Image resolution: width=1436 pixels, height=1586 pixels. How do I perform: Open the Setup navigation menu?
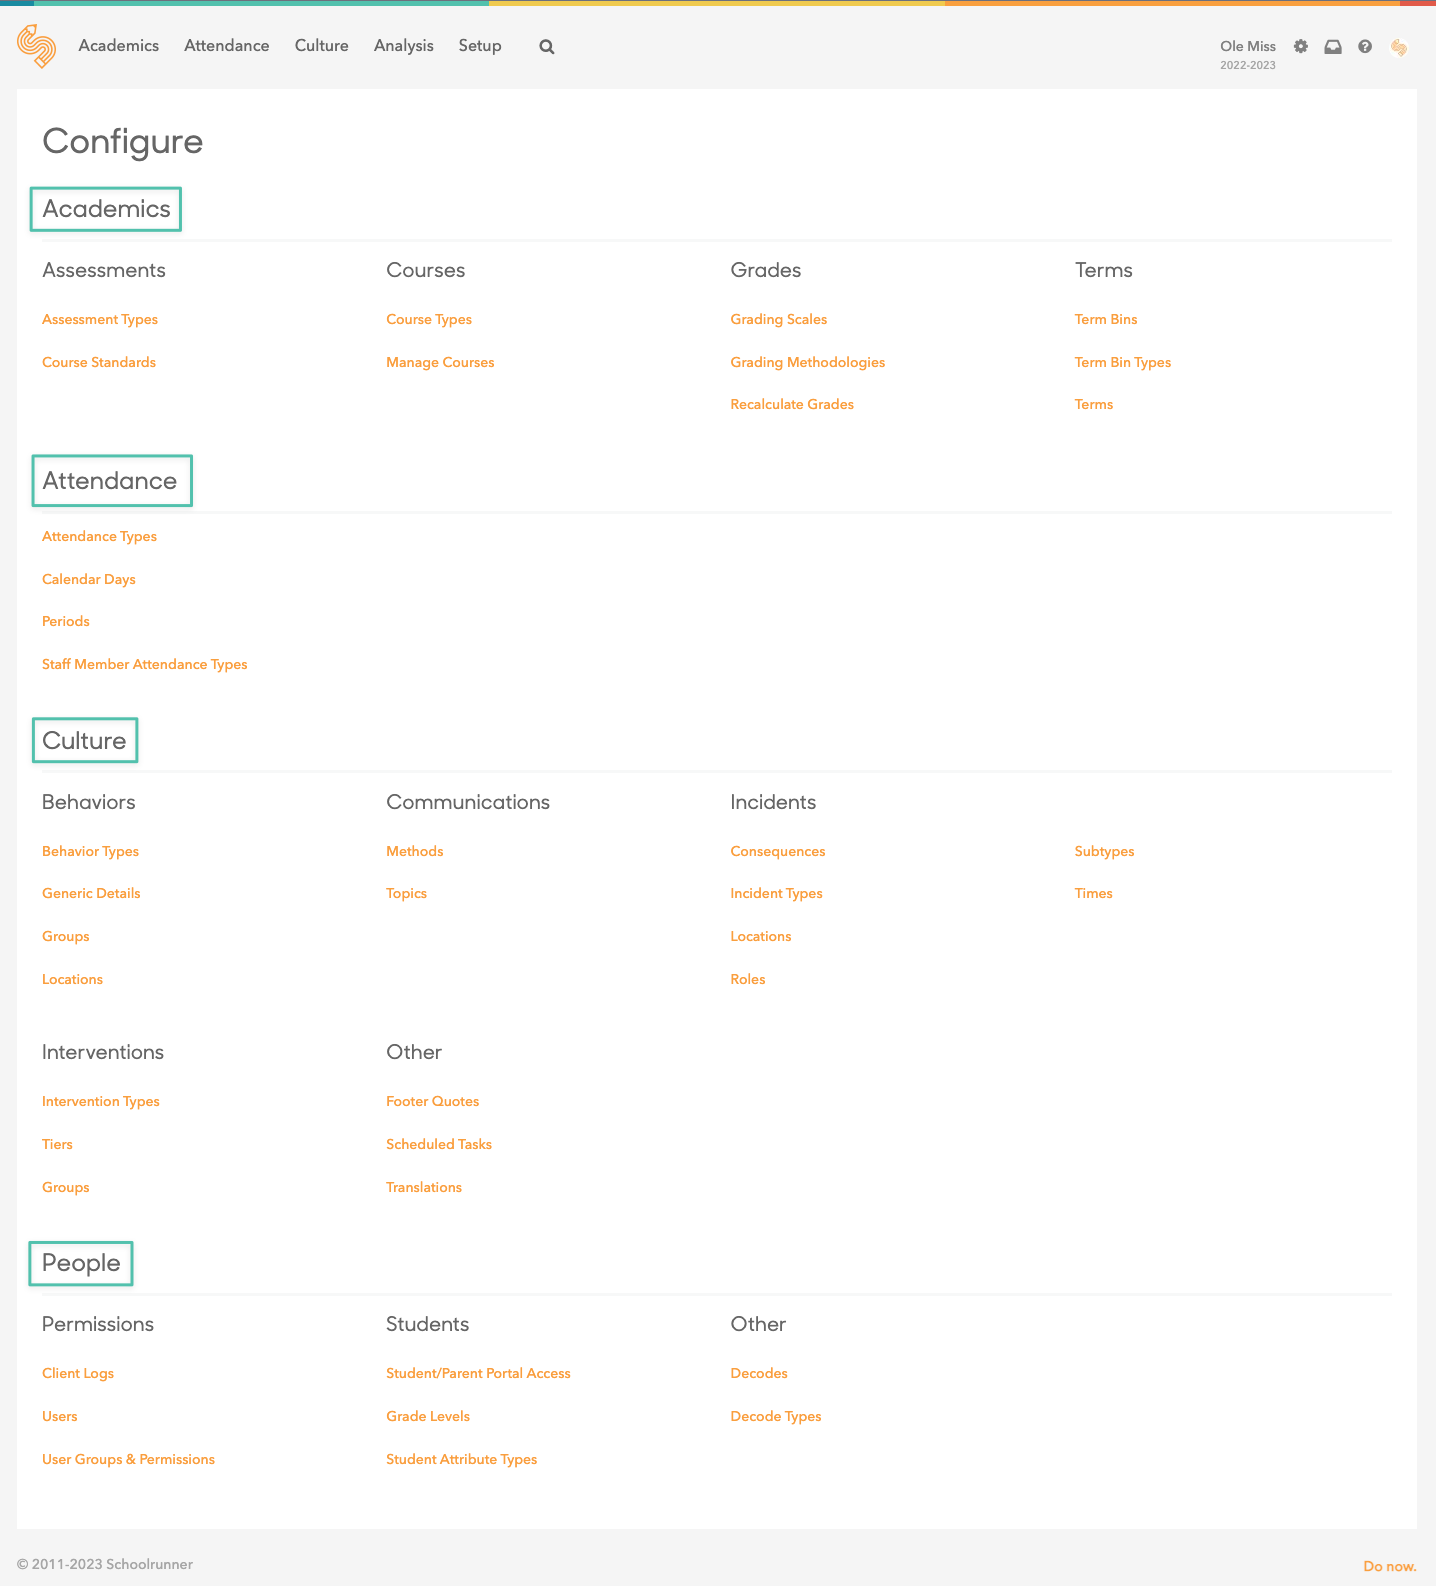(x=479, y=46)
